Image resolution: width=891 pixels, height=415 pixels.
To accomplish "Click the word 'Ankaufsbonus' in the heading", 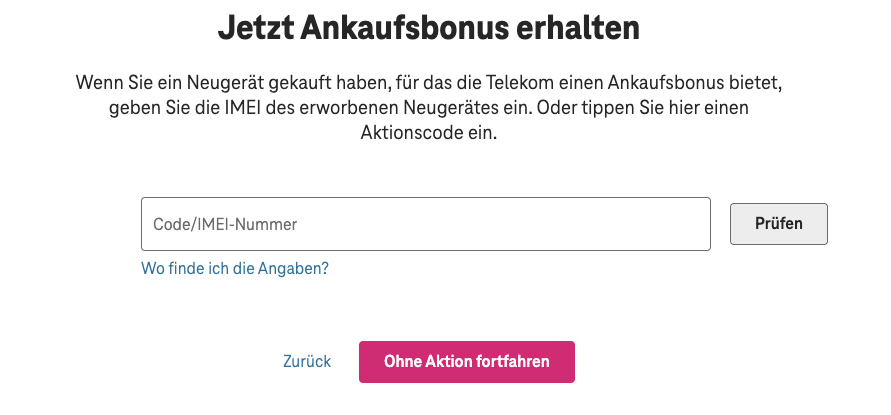I will [x=414, y=29].
